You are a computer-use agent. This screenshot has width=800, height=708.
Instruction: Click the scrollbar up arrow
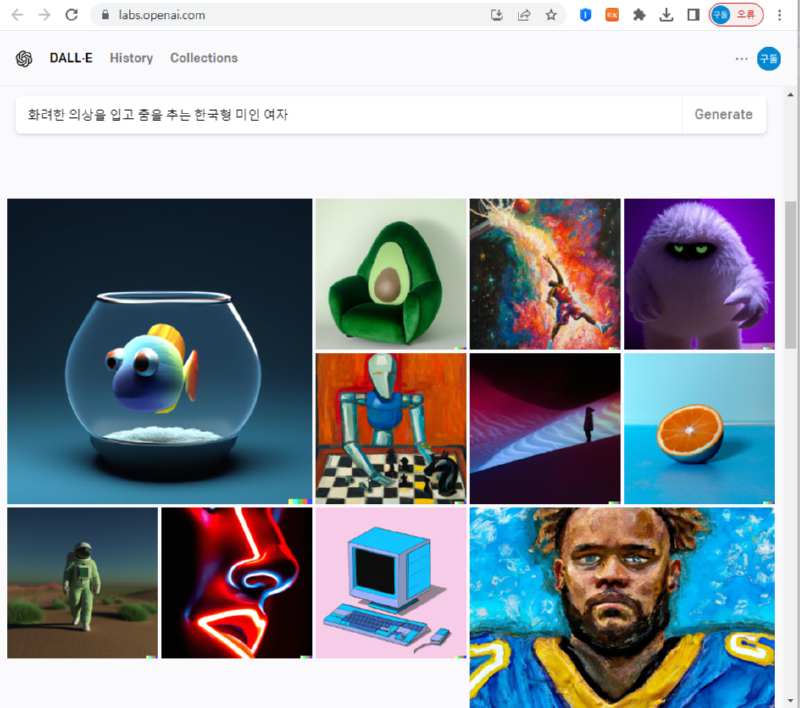[x=790, y=94]
